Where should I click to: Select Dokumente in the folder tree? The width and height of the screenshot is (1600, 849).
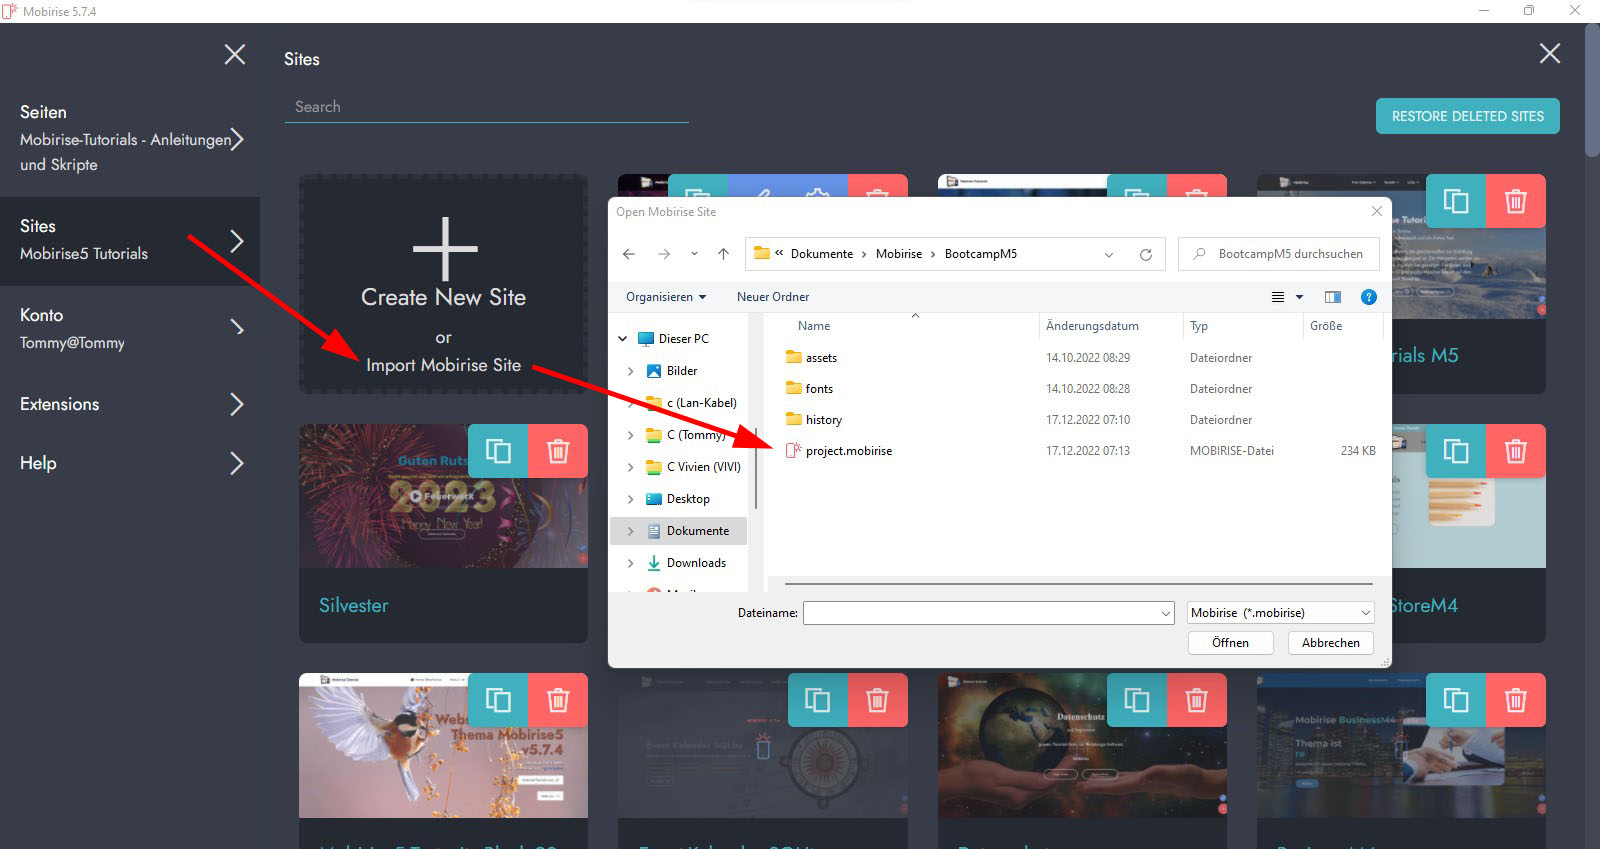(x=698, y=531)
